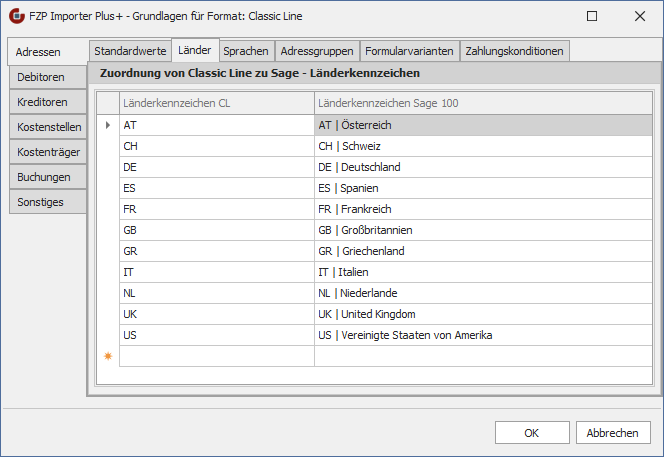
Task: Open the CH | Schweiz combo cell
Action: (483, 146)
